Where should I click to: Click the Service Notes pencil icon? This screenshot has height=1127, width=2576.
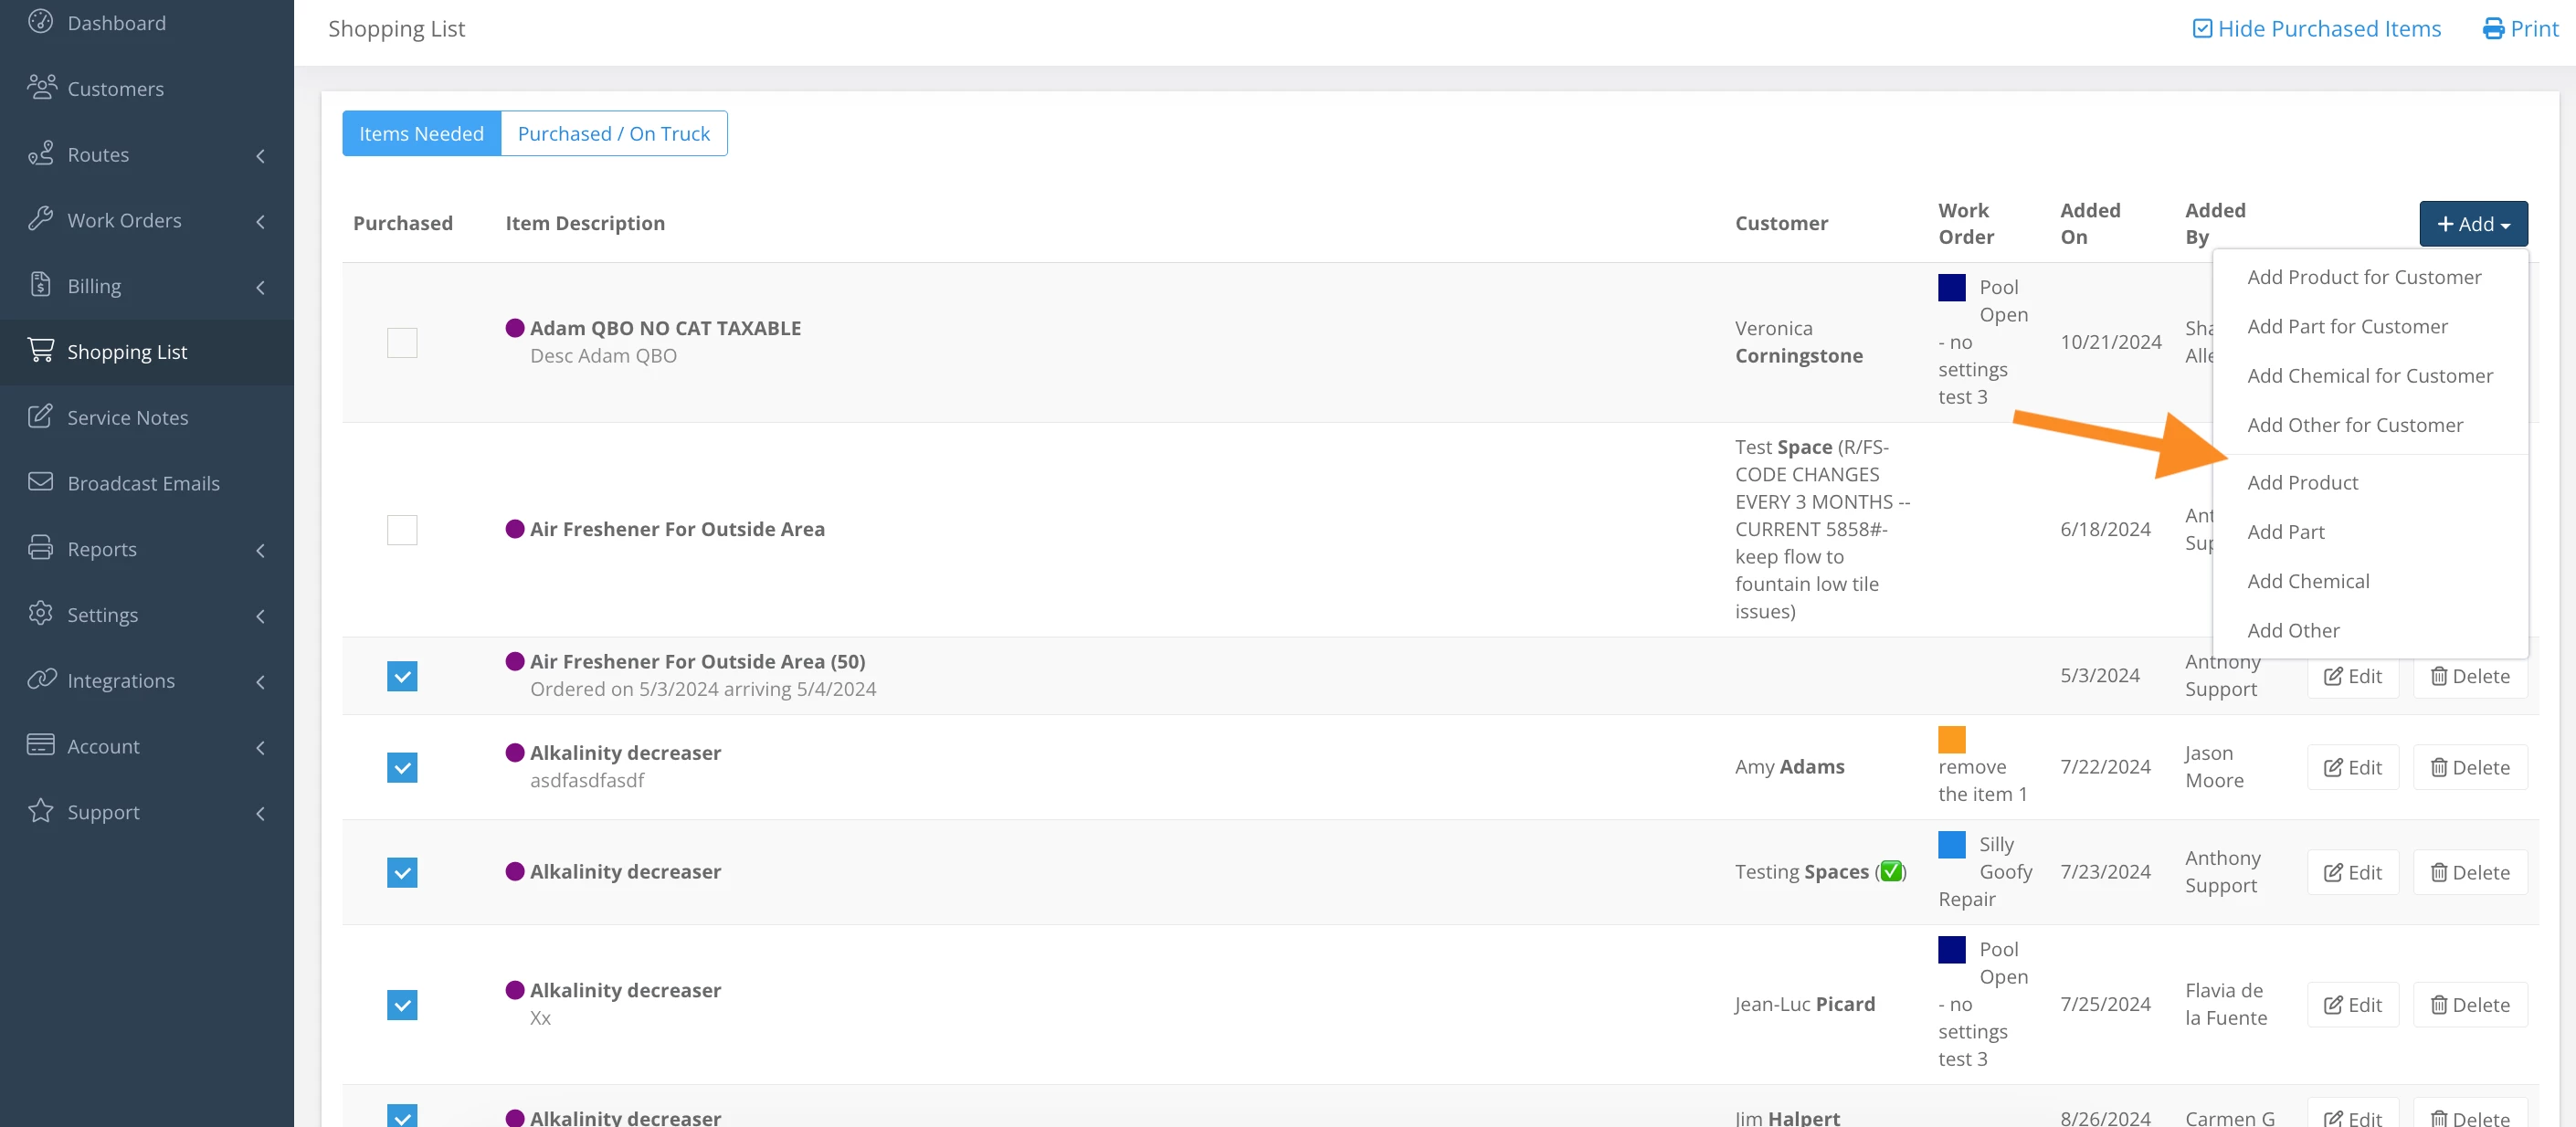click(x=40, y=416)
